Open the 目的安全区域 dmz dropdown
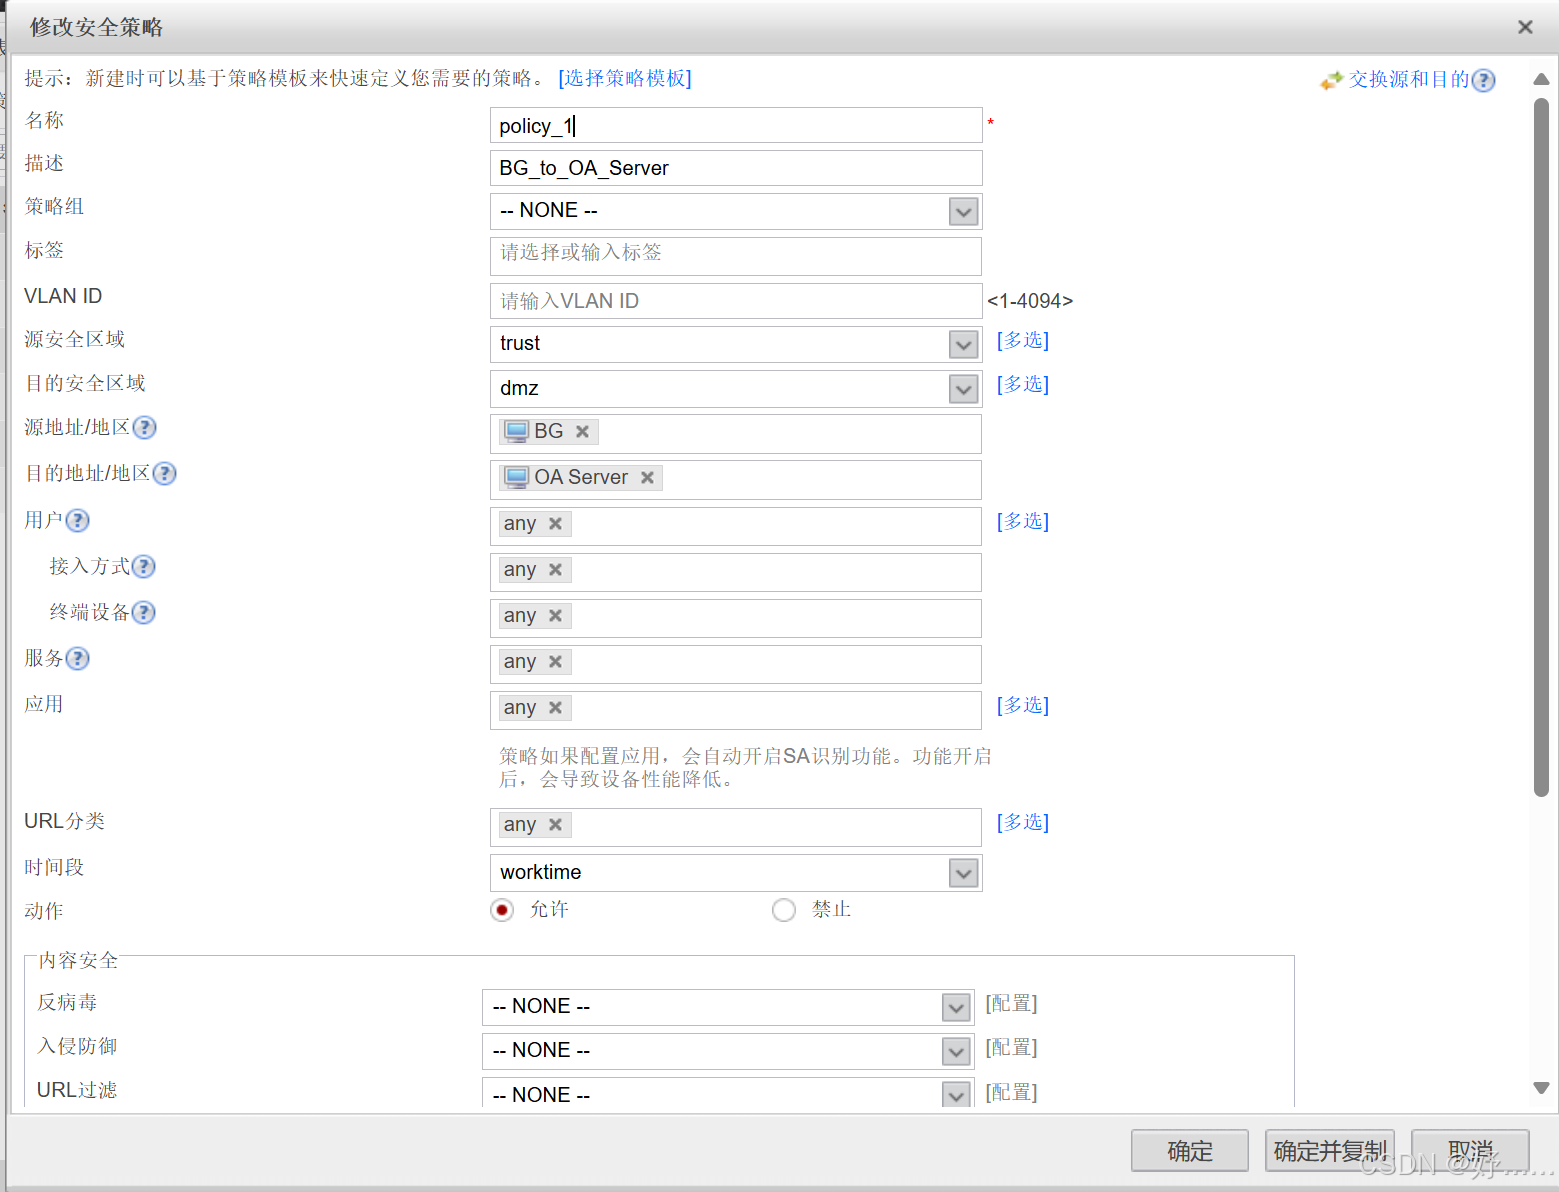Screen dimensions: 1559x1192 pos(963,389)
